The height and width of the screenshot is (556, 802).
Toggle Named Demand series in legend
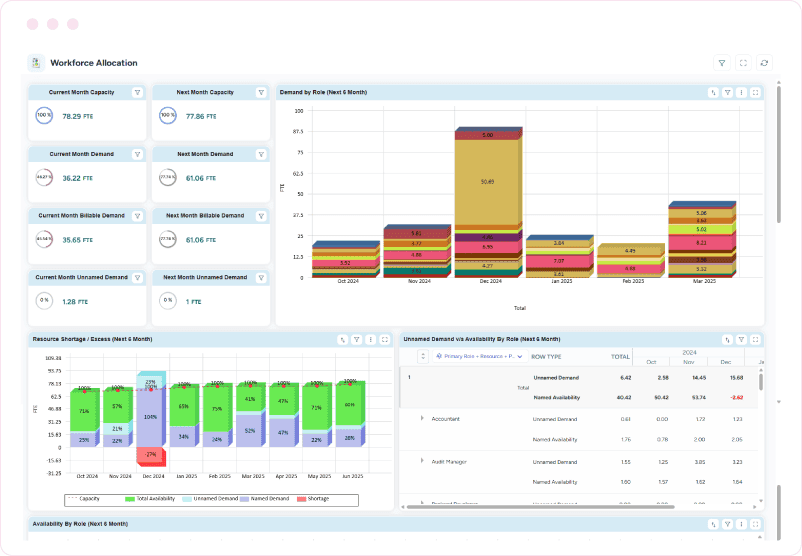coord(264,499)
